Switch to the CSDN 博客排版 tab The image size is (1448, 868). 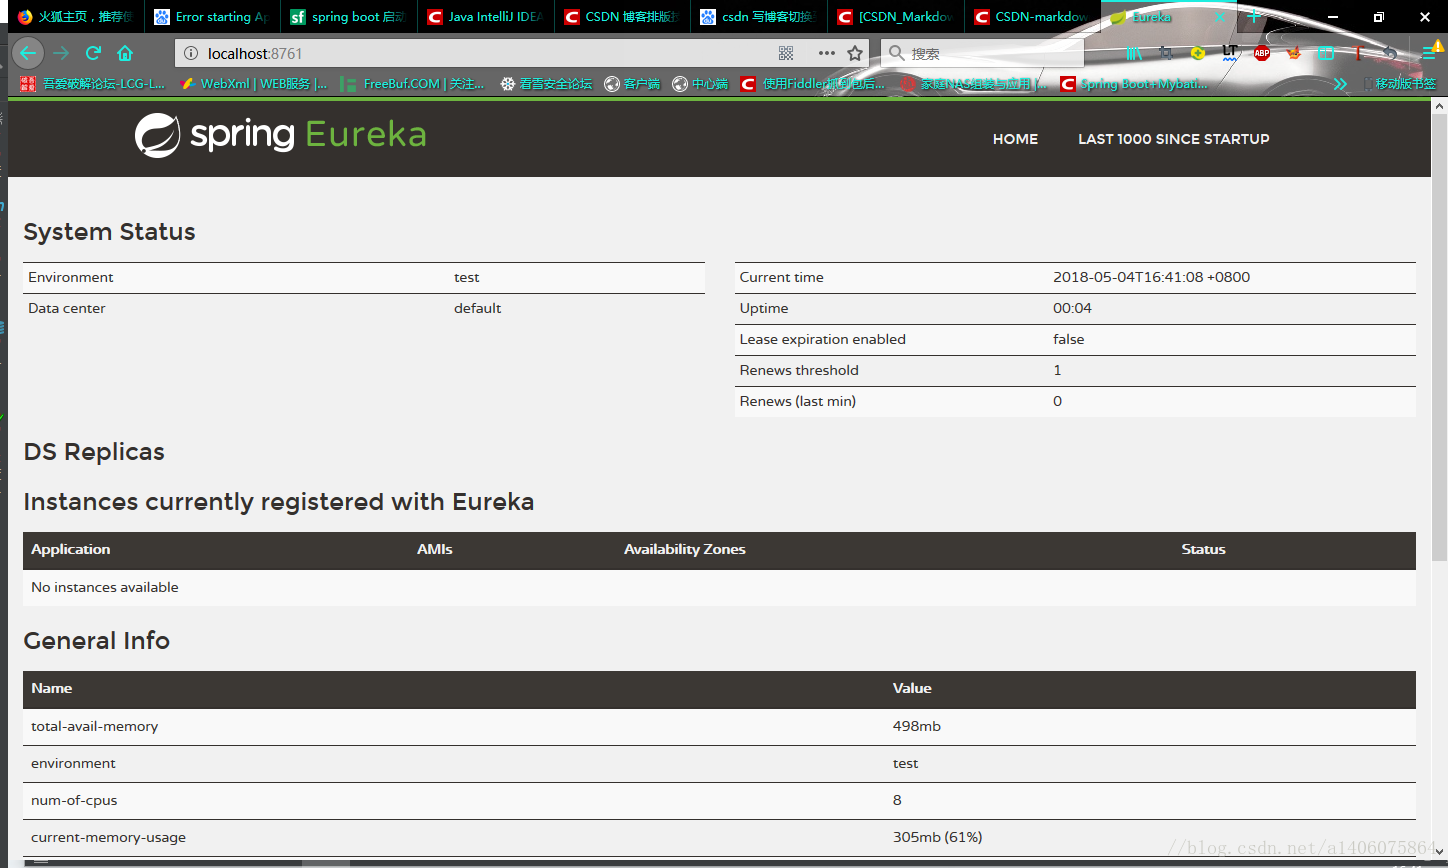[x=622, y=17]
